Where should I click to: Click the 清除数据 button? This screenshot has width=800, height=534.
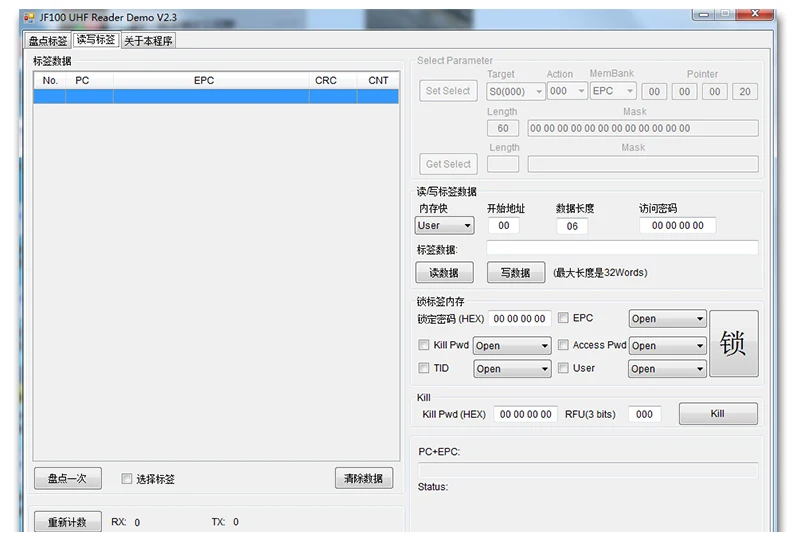point(364,478)
